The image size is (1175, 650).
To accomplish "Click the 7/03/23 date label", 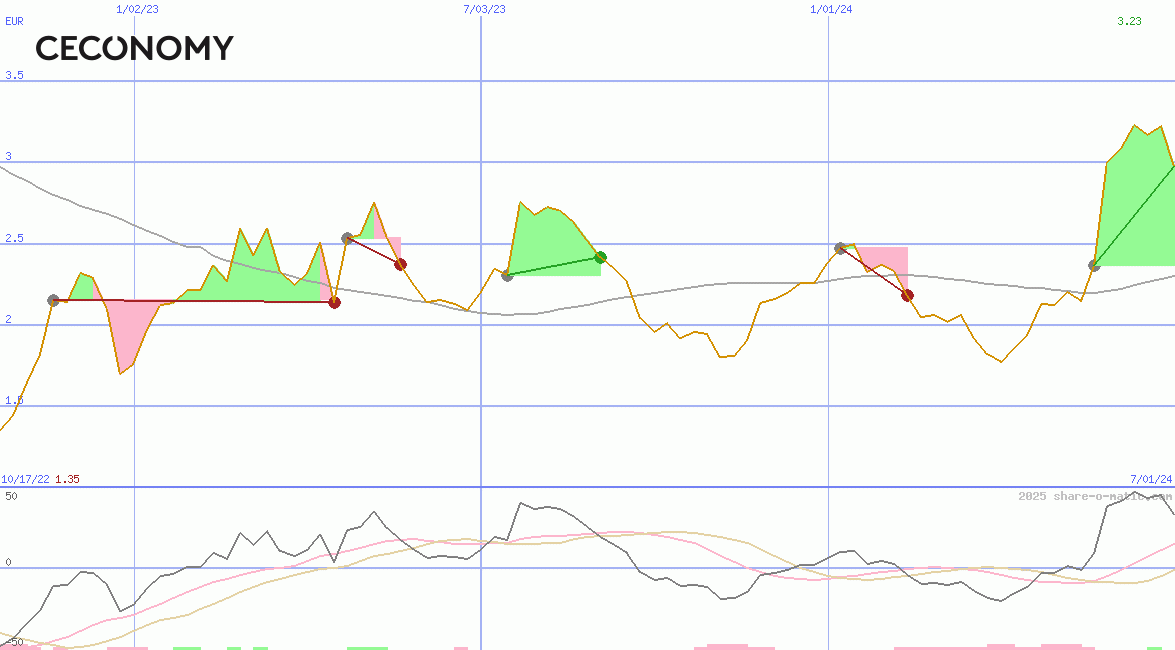I will (484, 9).
